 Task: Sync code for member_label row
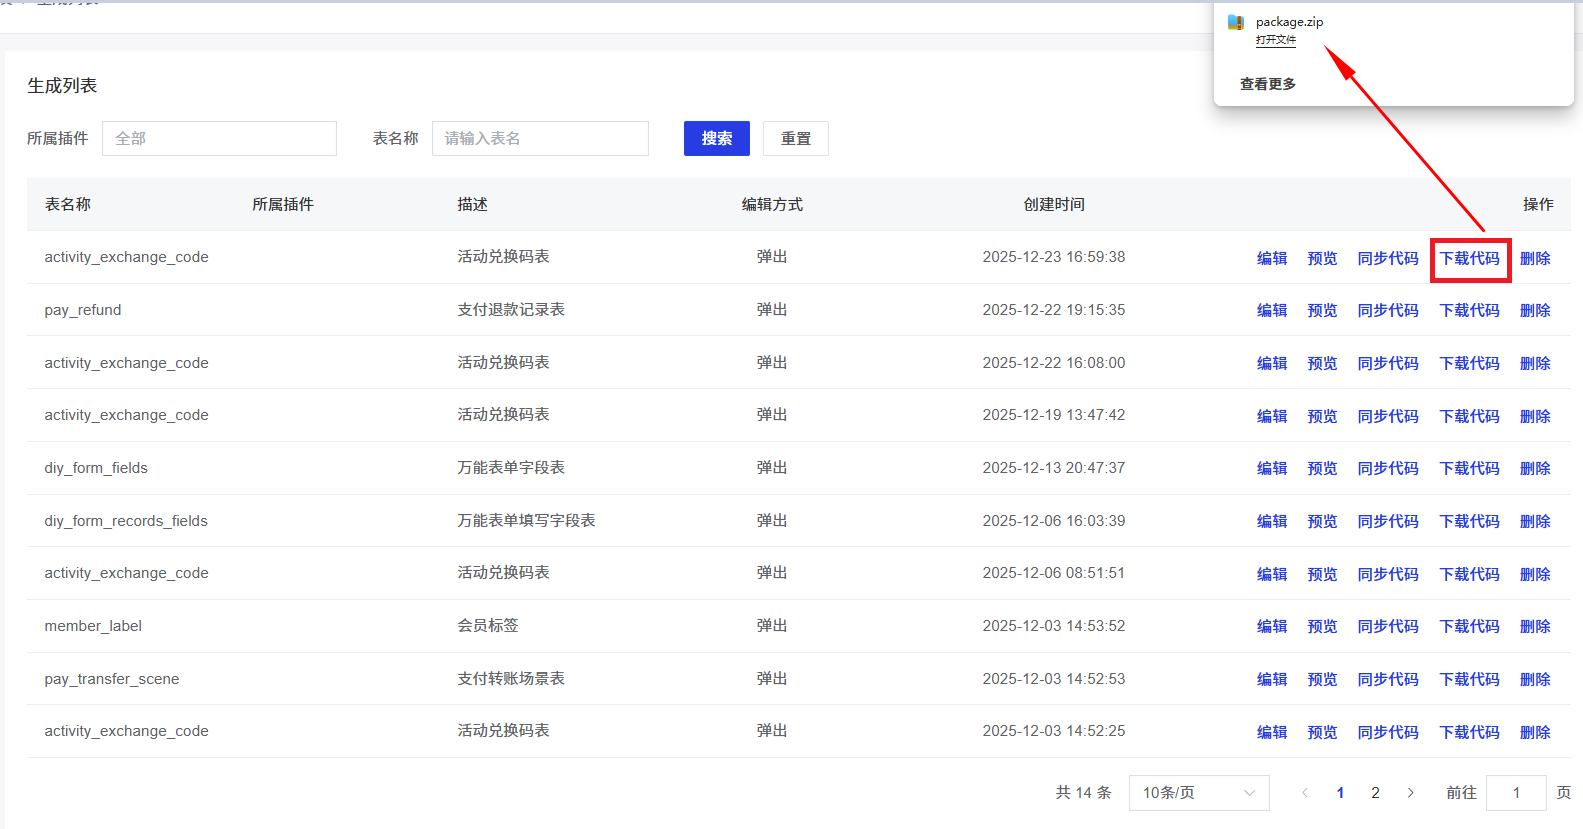click(x=1387, y=627)
